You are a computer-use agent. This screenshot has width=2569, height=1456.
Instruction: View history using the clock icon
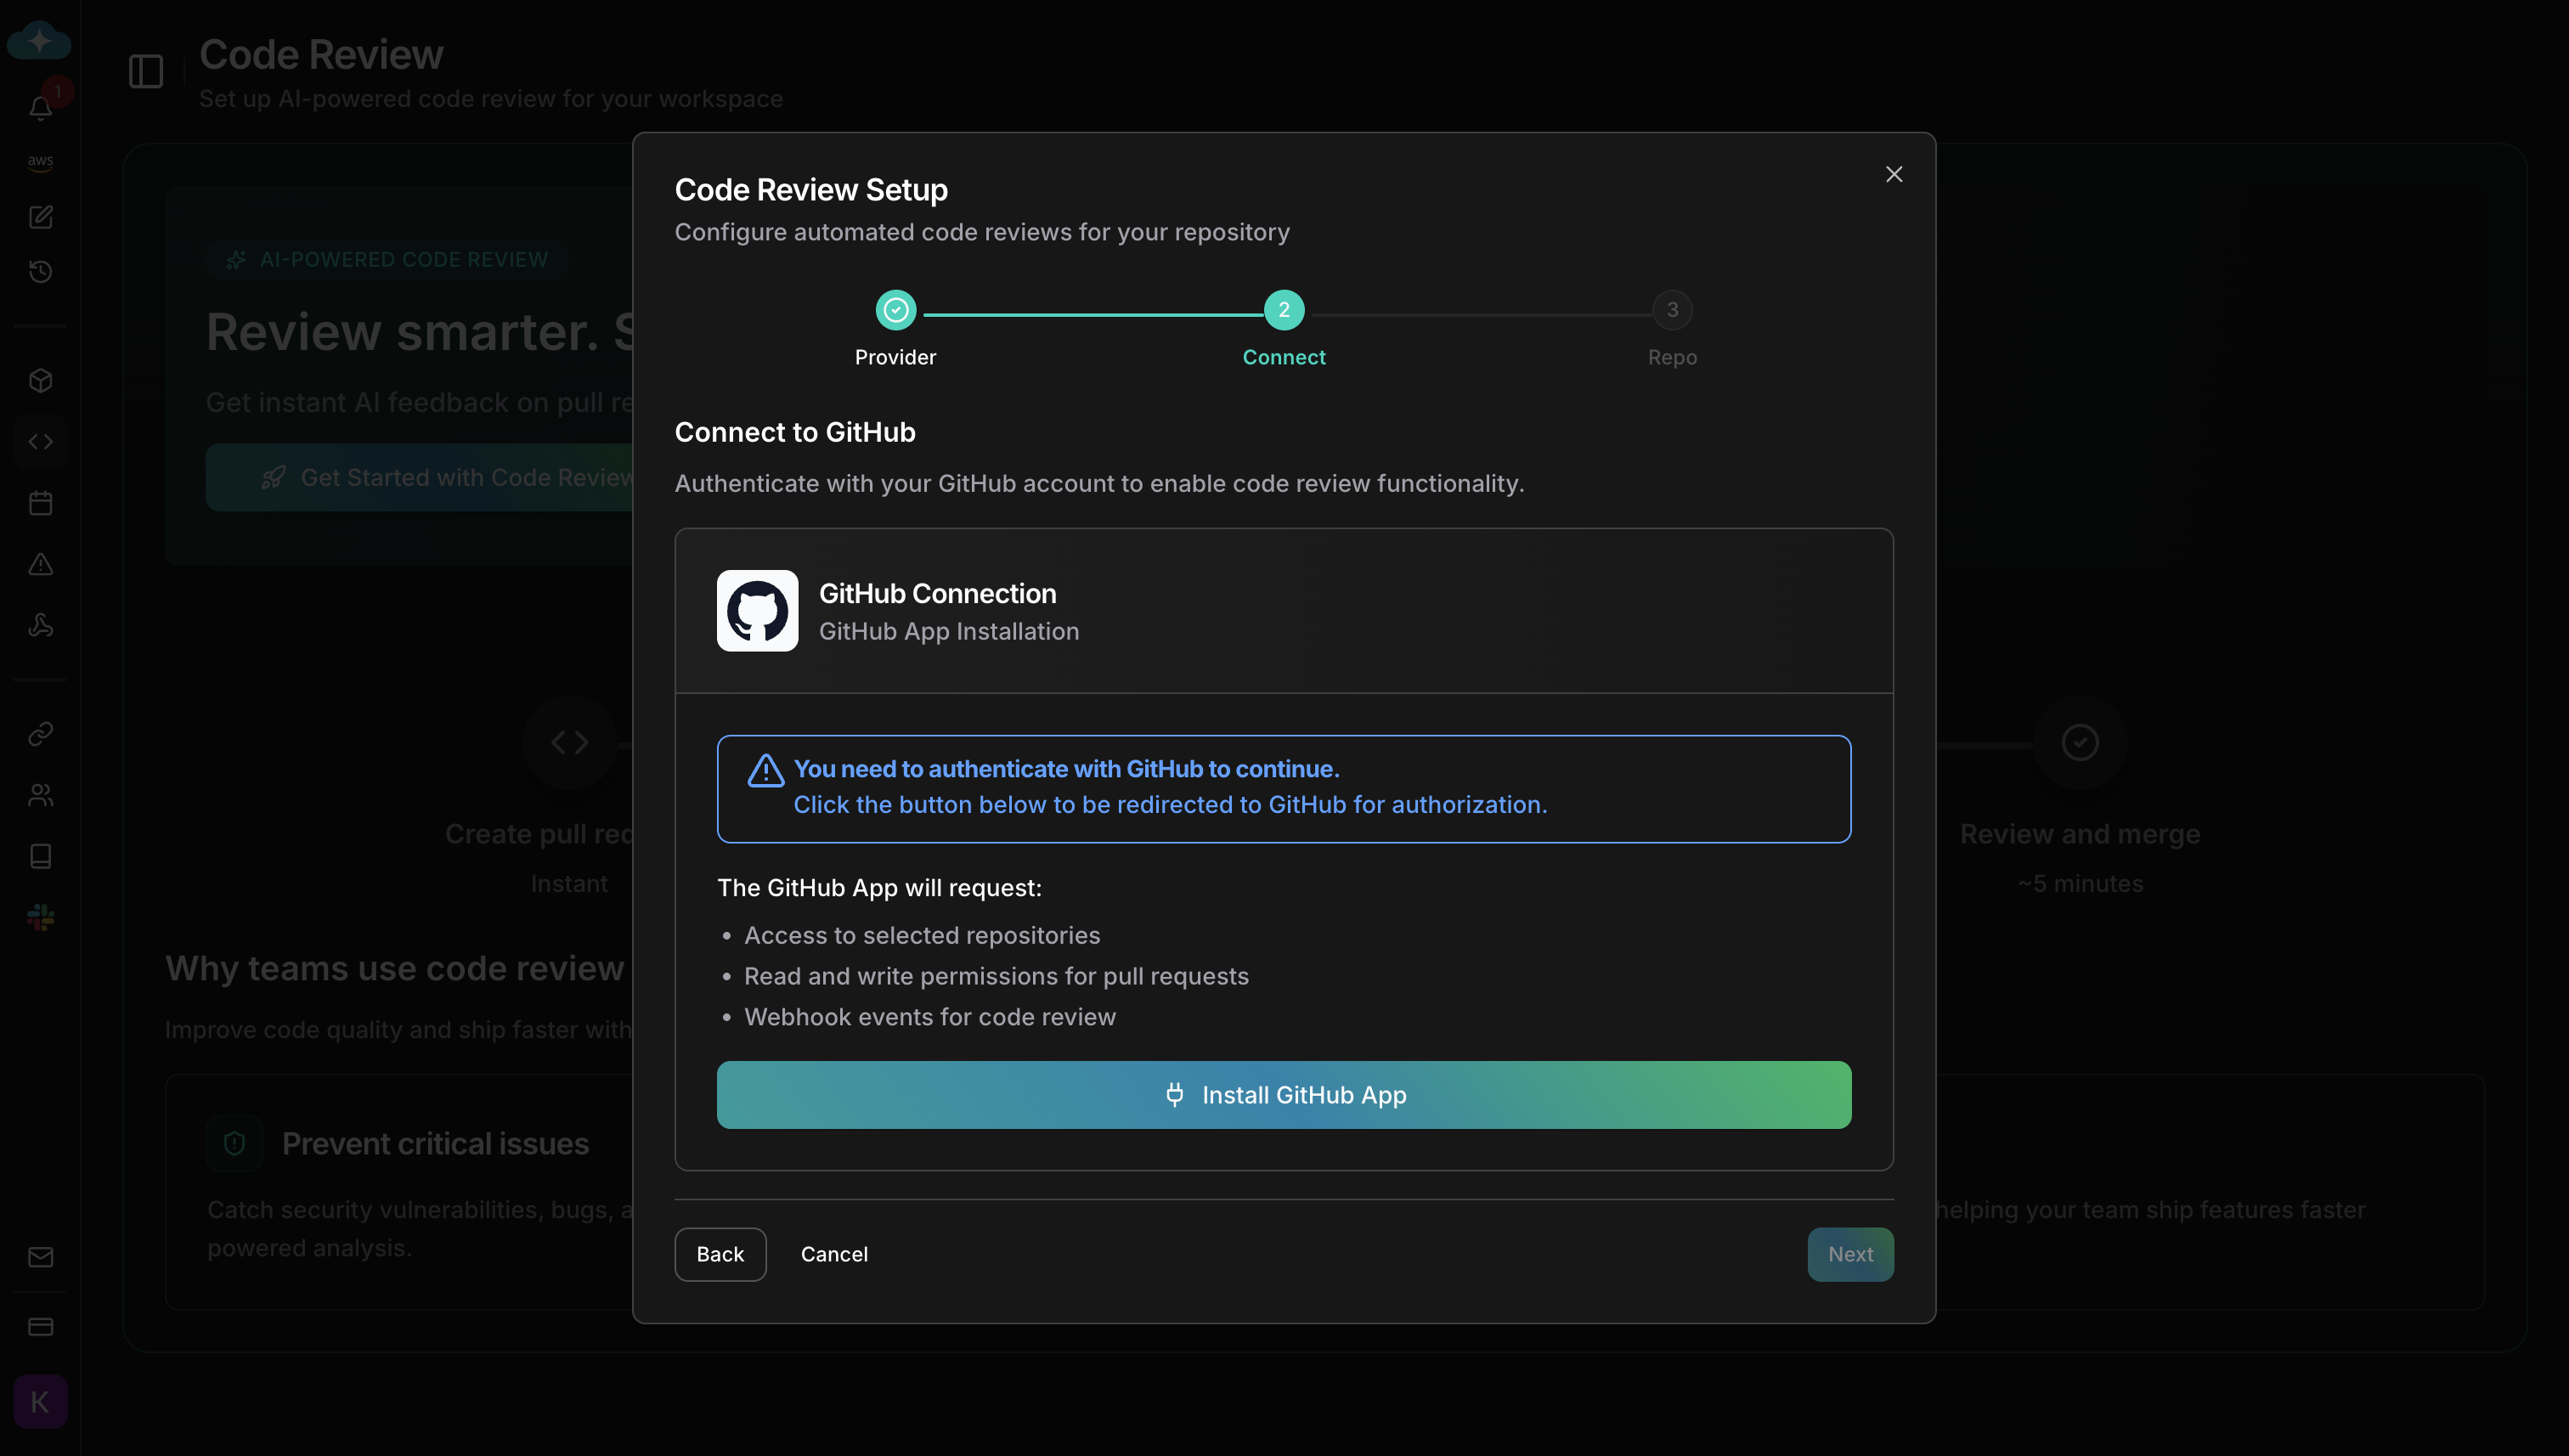tap(40, 271)
